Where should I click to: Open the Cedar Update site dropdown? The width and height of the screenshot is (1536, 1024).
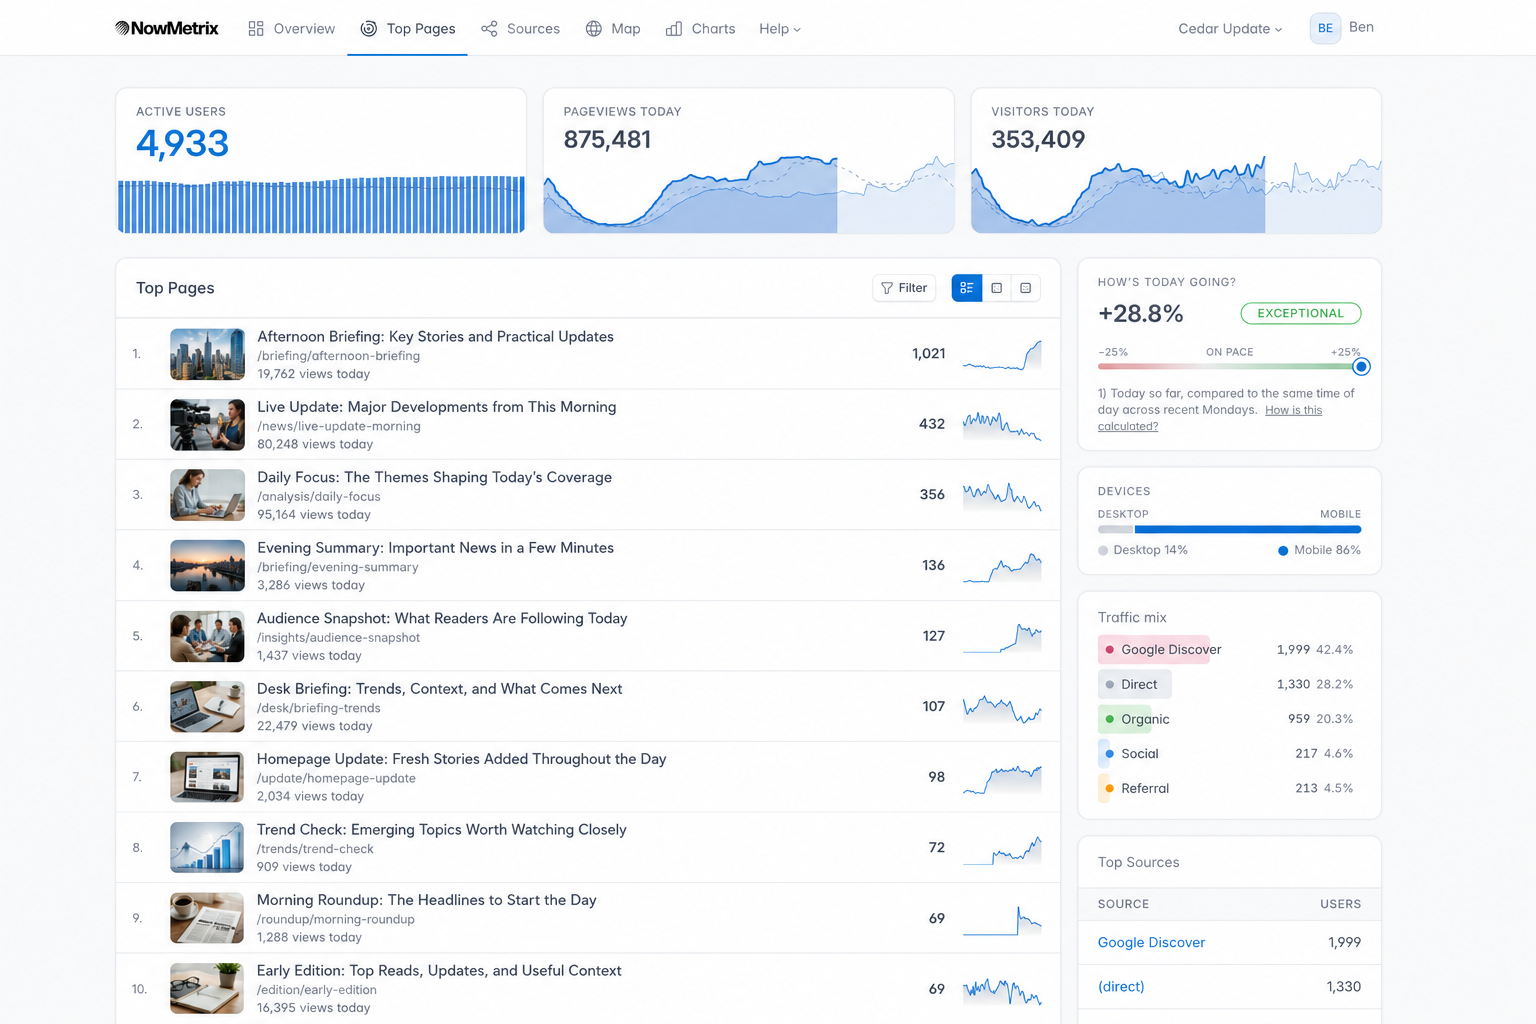(1230, 28)
